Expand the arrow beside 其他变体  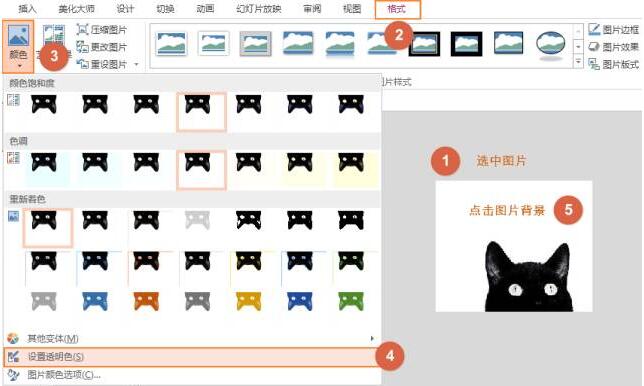click(372, 338)
